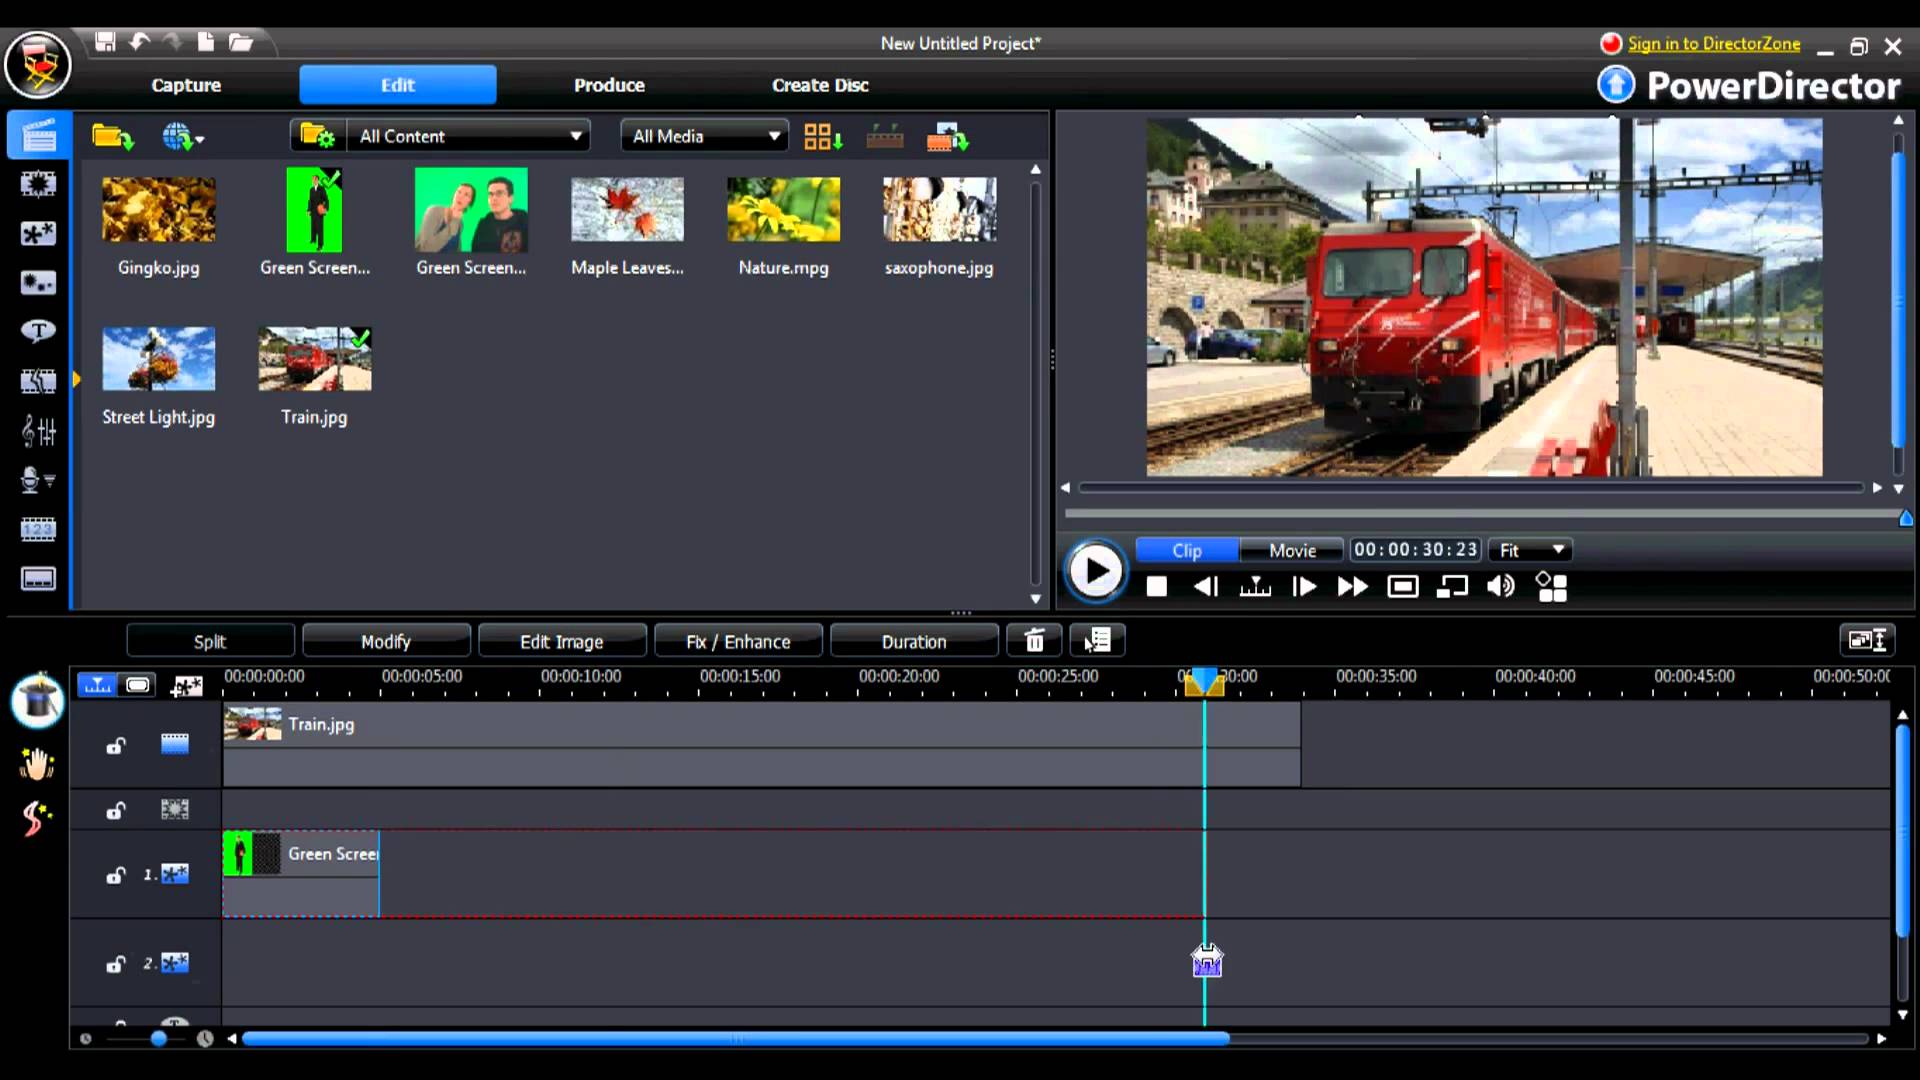Image resolution: width=1920 pixels, height=1080 pixels.
Task: Open the Voice-Over Recording Room icon
Action: (38, 481)
